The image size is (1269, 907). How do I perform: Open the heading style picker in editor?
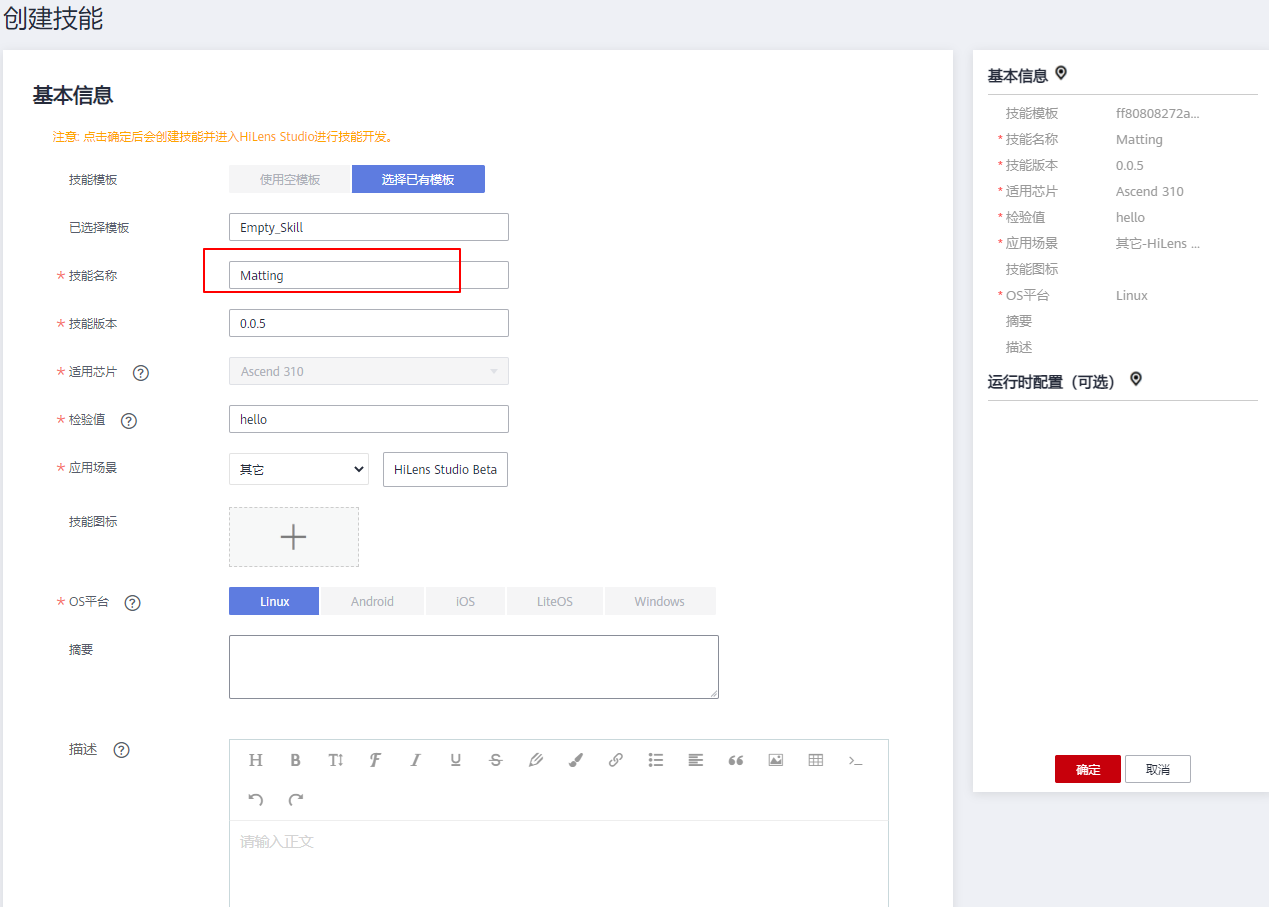[x=256, y=760]
